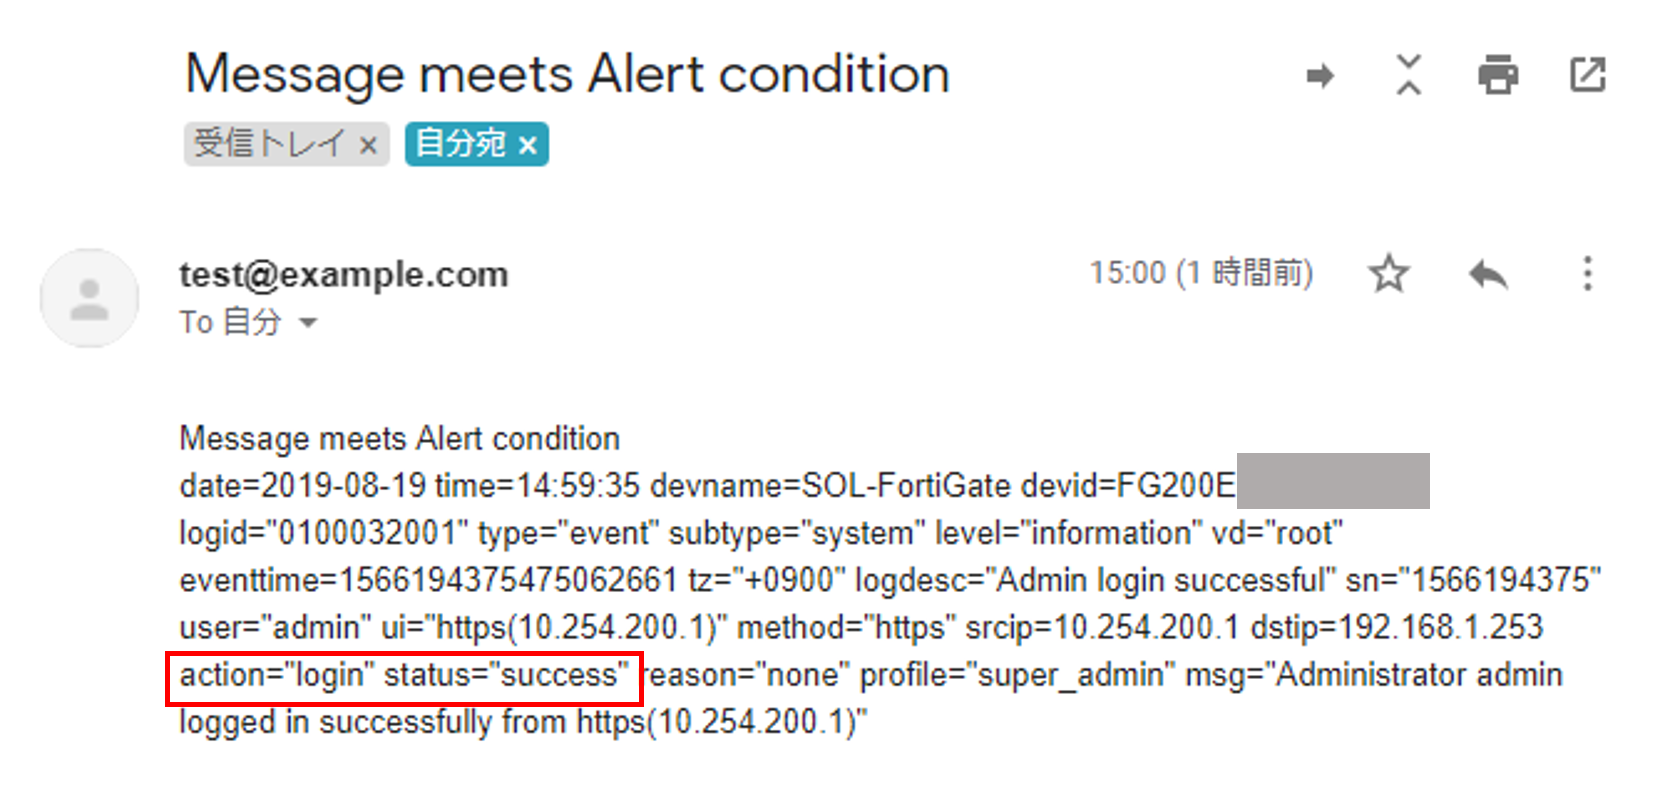
Task: Remove the 自分宛 label with its x
Action: pos(527,145)
